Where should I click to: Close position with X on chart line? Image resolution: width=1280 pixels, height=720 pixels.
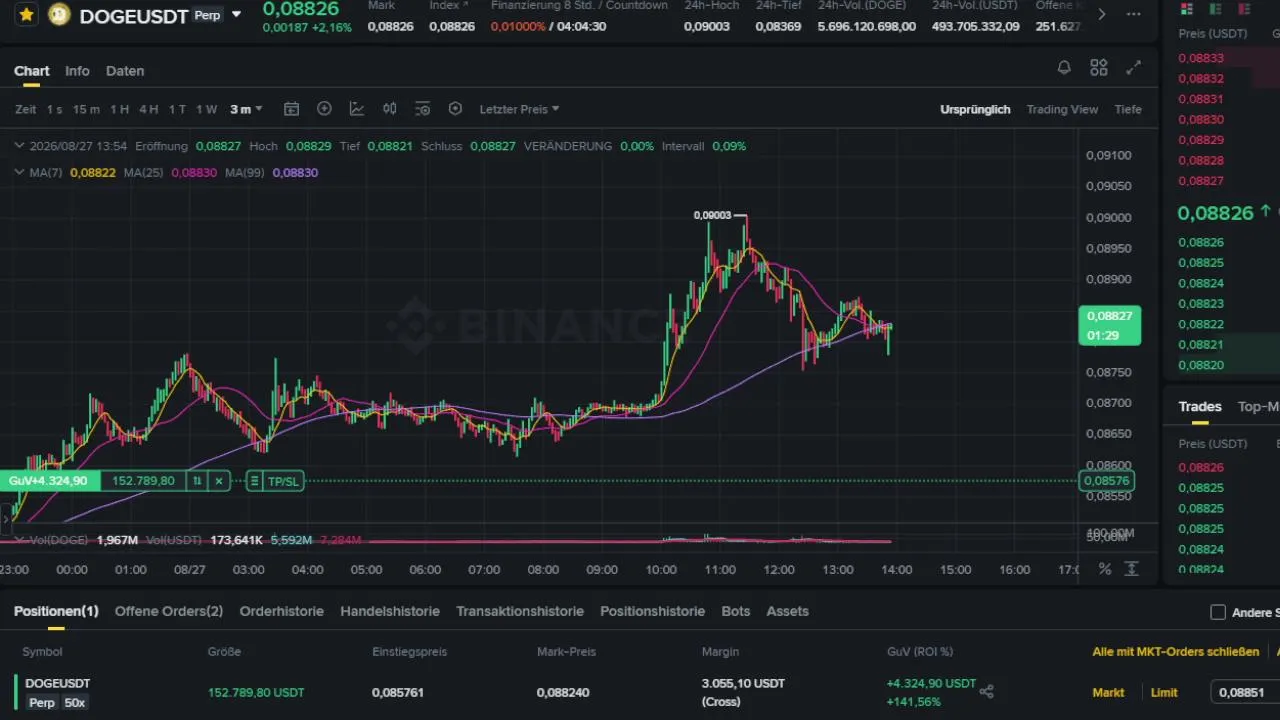coord(219,481)
